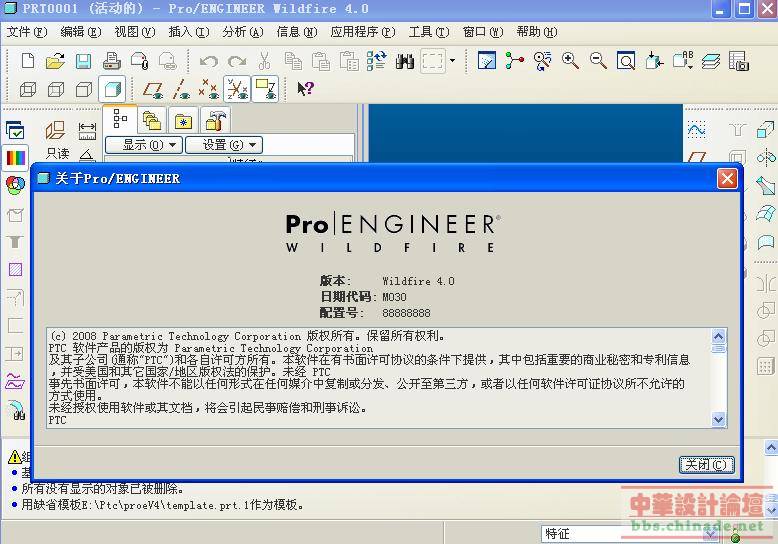Screen dimensions: 778x544
Task: Open the 编辑(E) menu
Action: point(80,32)
